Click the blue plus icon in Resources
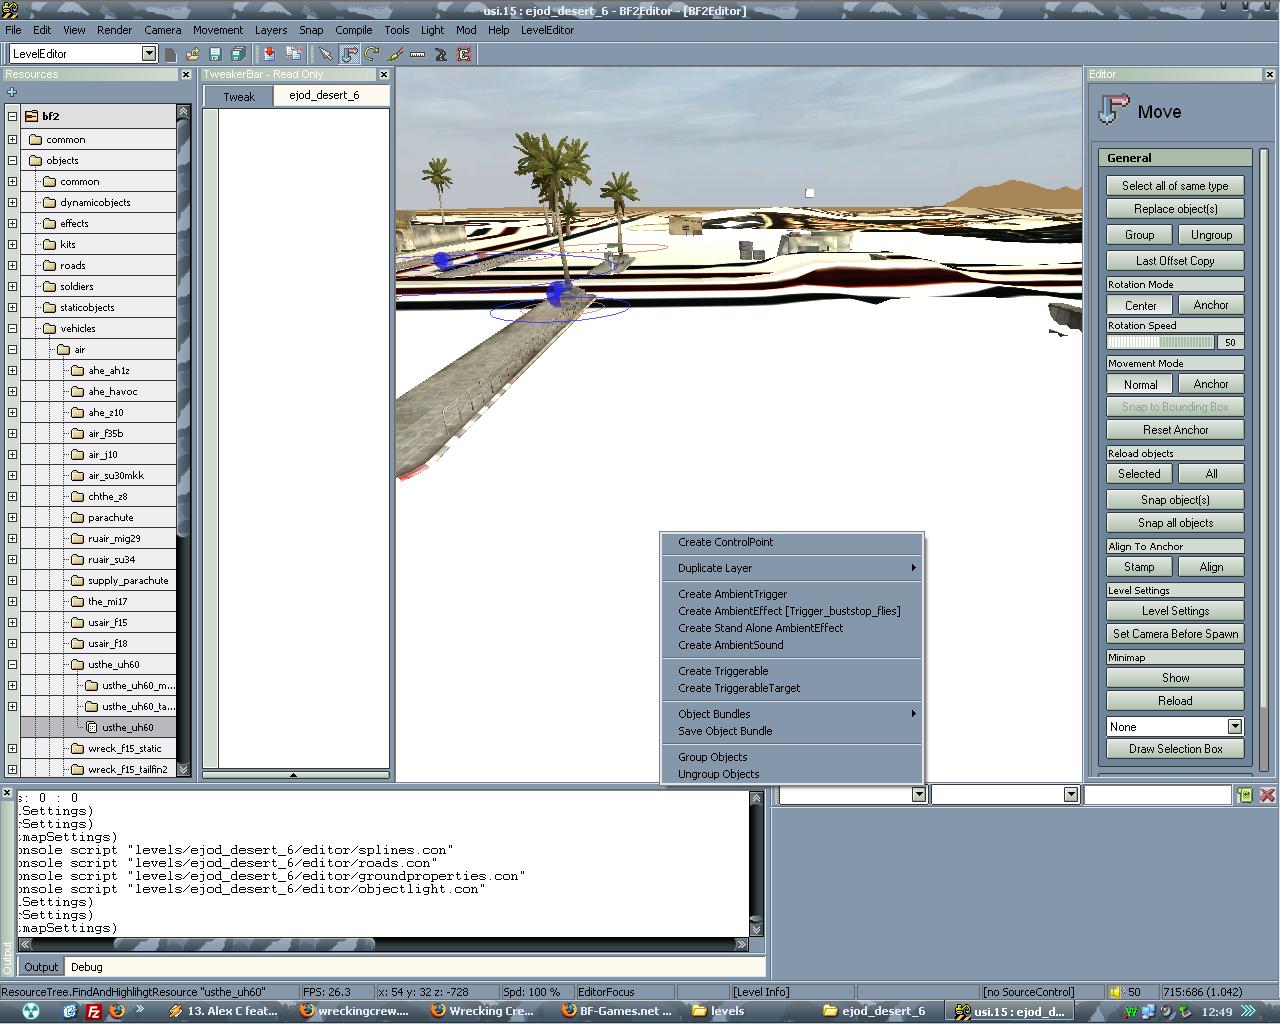 click(12, 92)
